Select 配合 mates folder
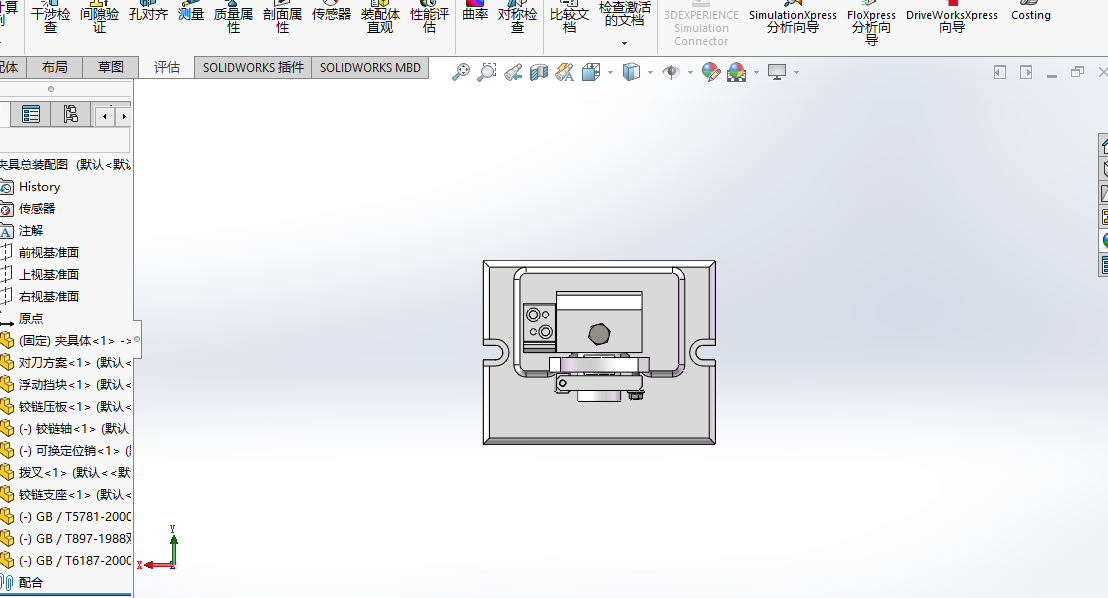Image resolution: width=1108 pixels, height=598 pixels. click(x=30, y=582)
